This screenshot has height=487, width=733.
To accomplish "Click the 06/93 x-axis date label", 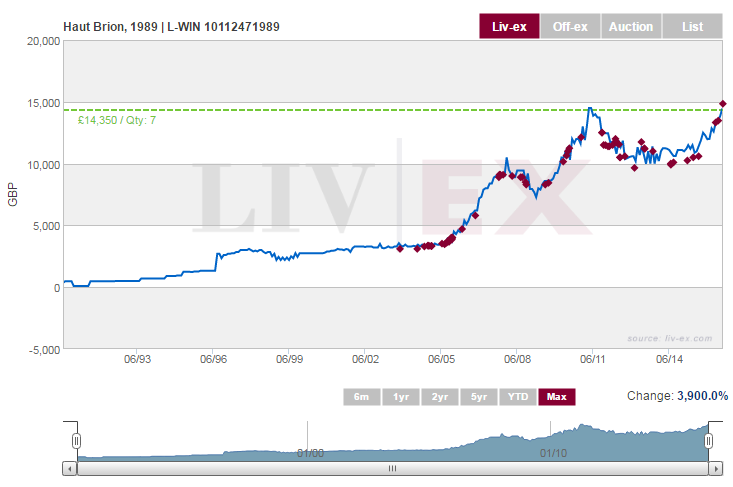I will tap(137, 359).
